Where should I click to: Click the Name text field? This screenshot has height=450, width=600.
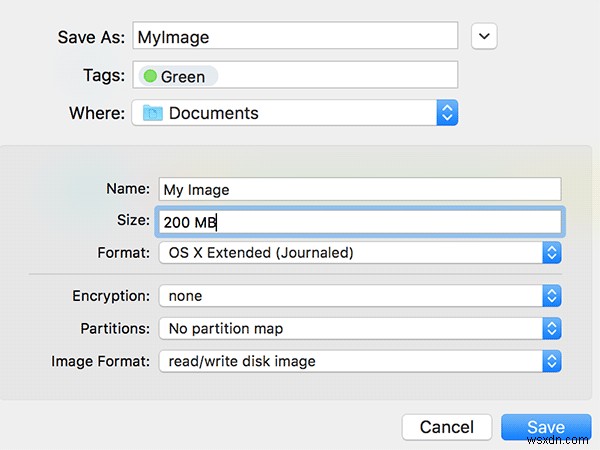(x=360, y=189)
